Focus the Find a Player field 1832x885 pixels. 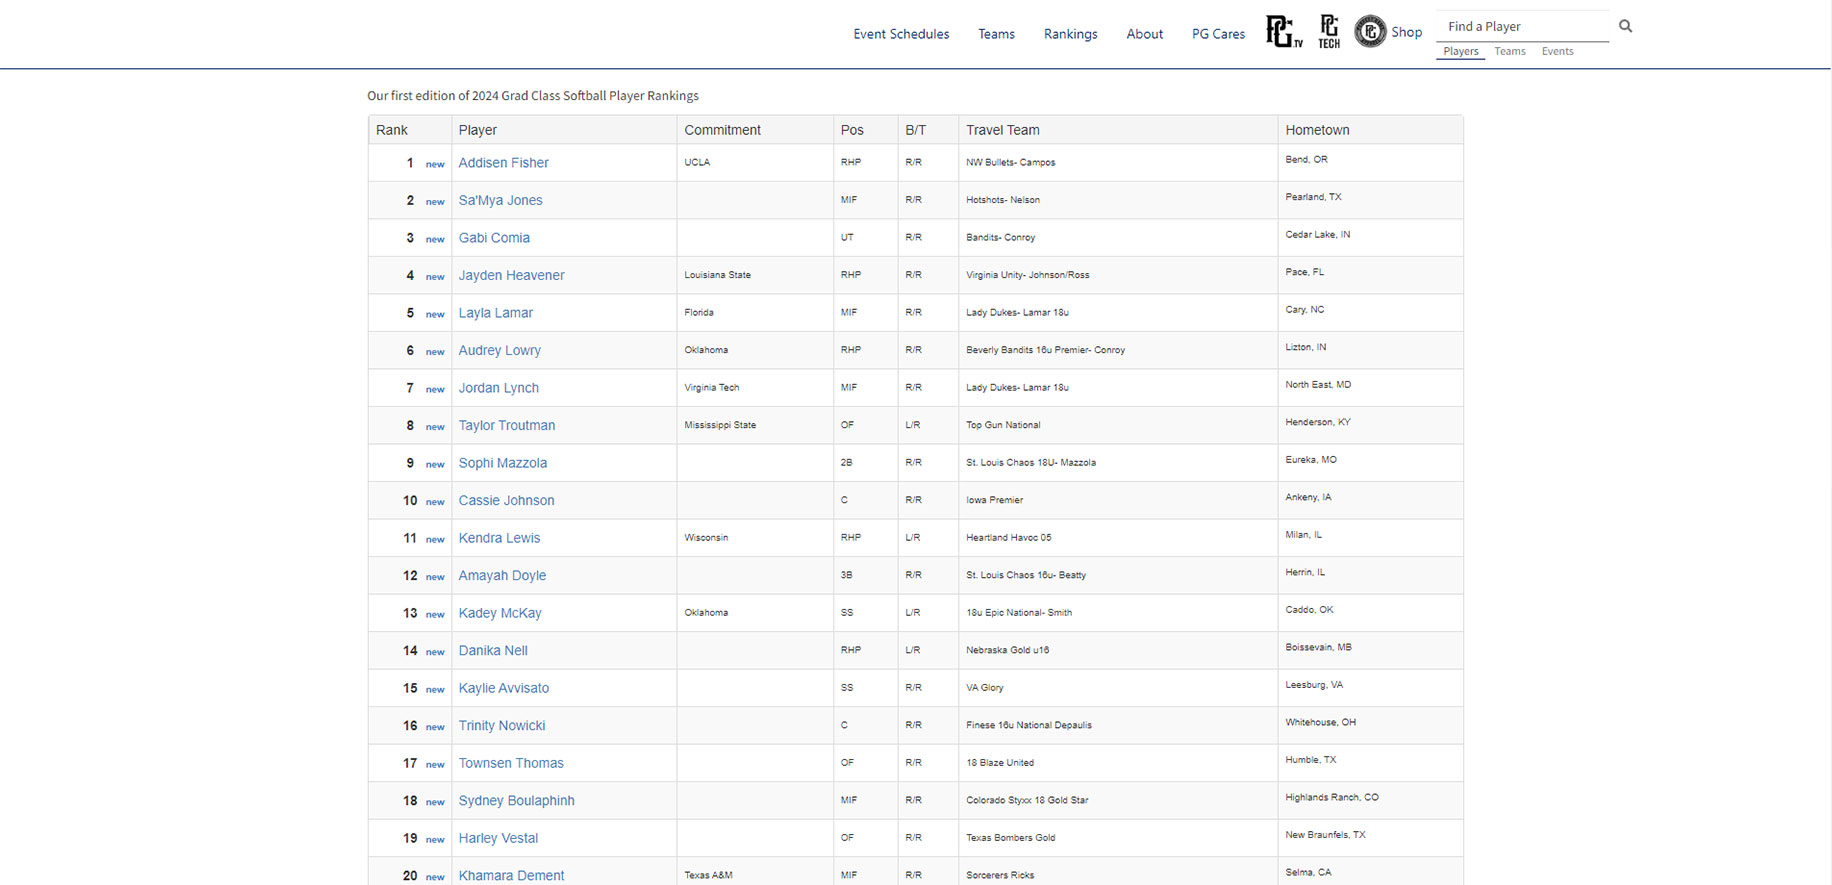pos(1523,27)
